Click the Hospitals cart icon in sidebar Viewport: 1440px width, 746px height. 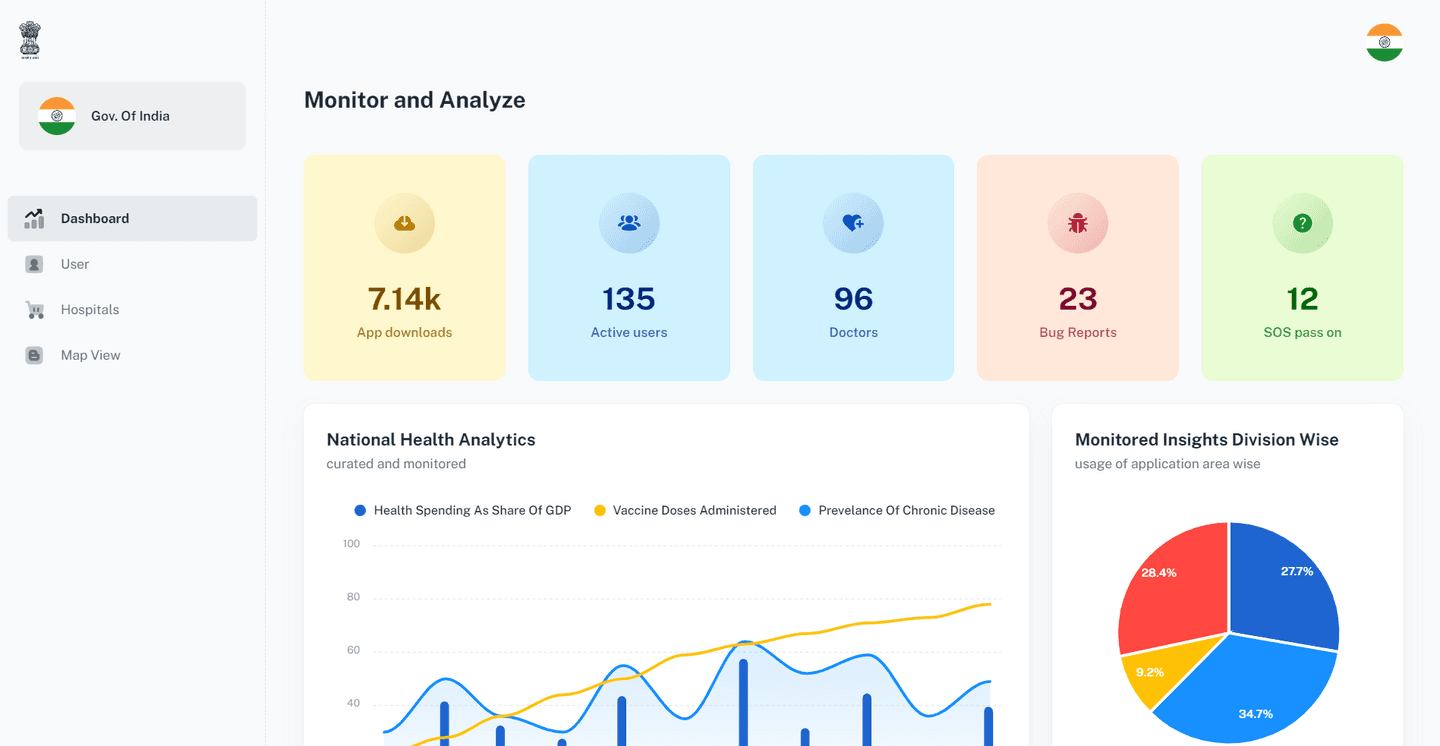click(x=35, y=310)
